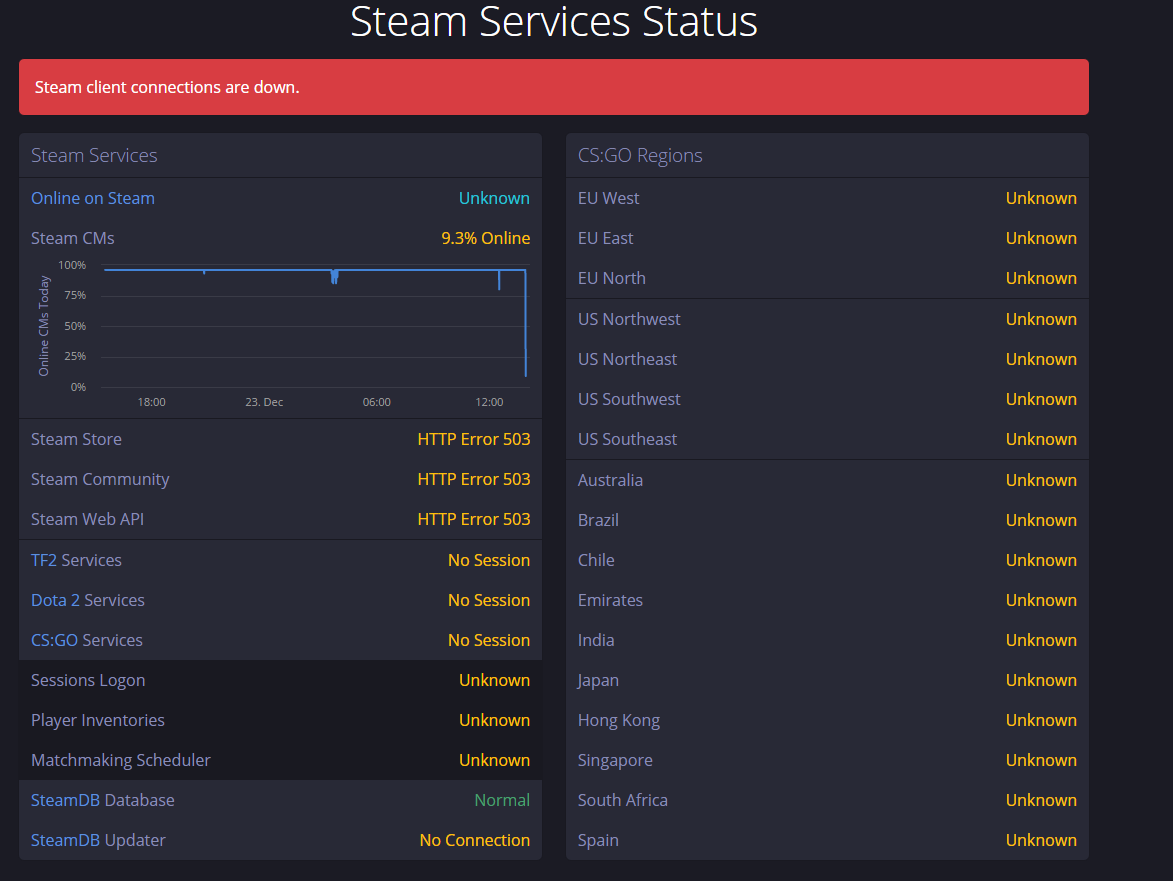
Task: Click Unknown status beside Spain
Action: coord(1041,840)
